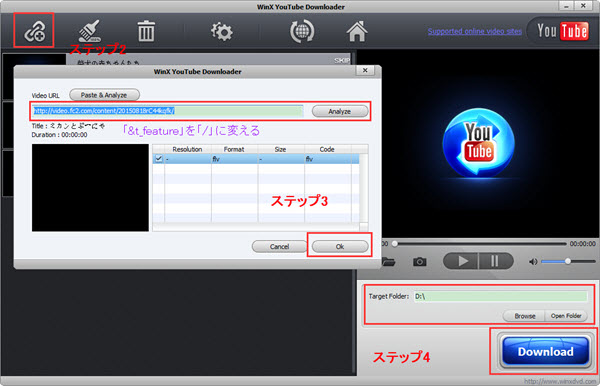Screen dimensions: 600x386
Task: Click the Format column header
Action: (x=234, y=149)
